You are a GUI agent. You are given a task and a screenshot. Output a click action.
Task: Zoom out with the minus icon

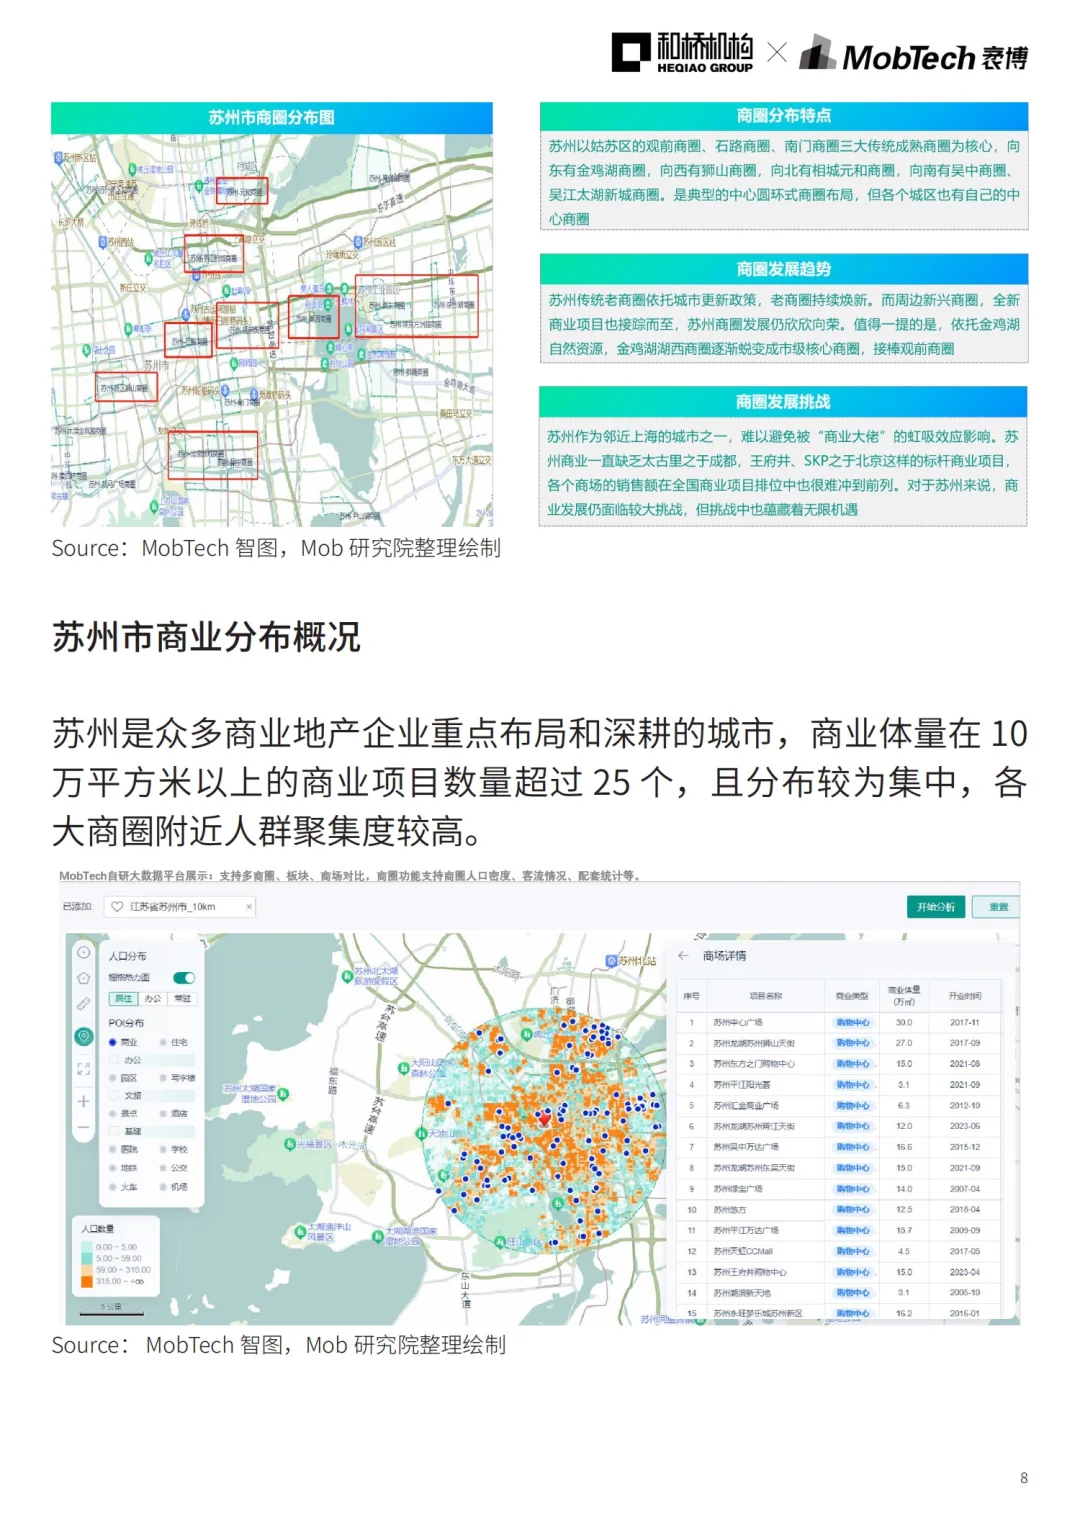click(x=84, y=1127)
